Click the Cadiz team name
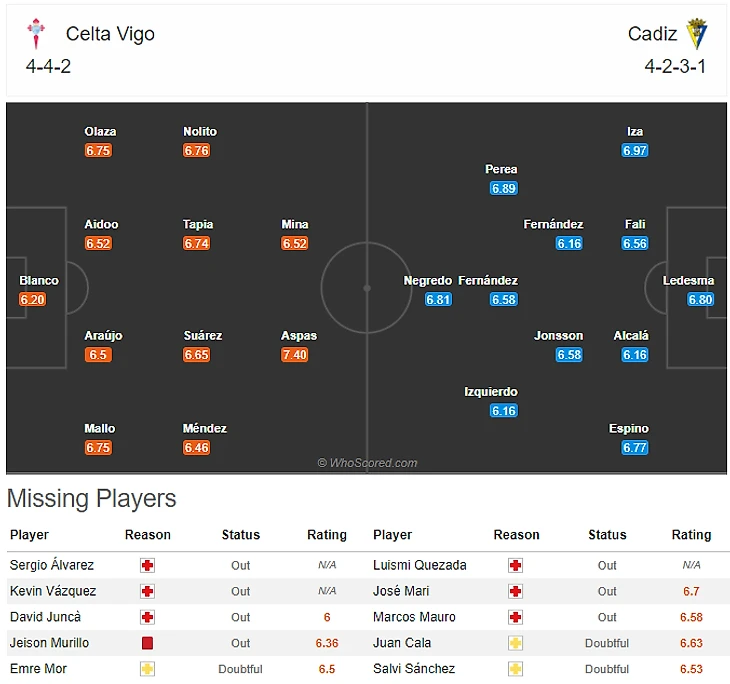Image resolution: width=730 pixels, height=684 pixels. click(652, 34)
